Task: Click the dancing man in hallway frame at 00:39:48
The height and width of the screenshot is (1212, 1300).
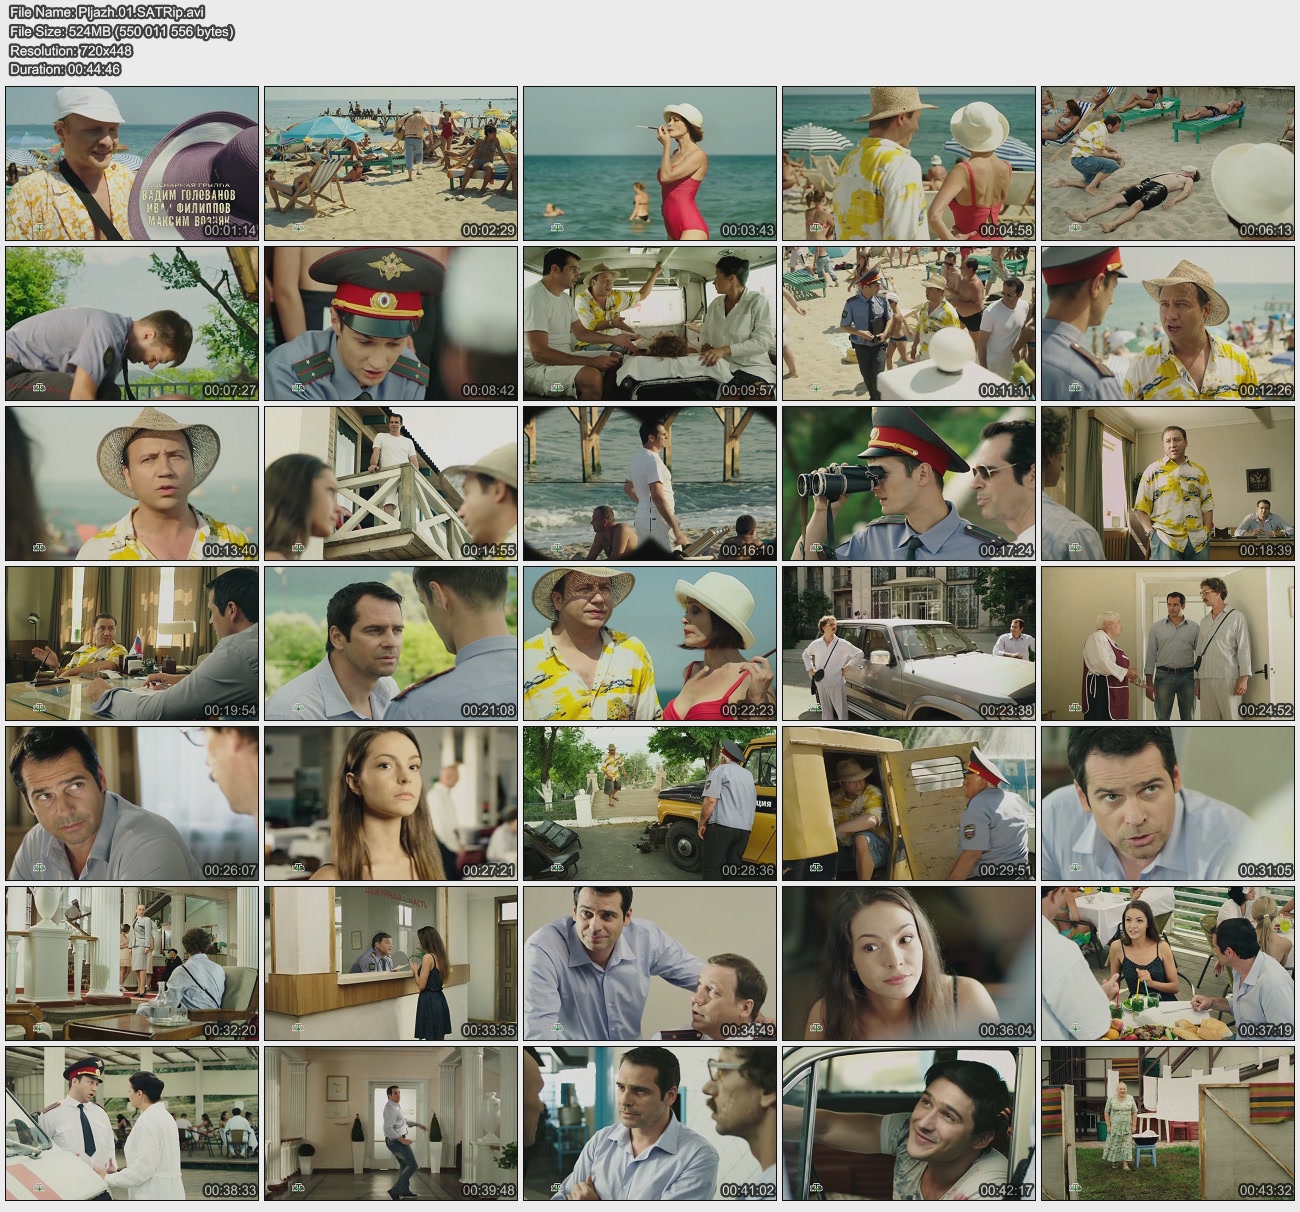Action: coord(391,1123)
